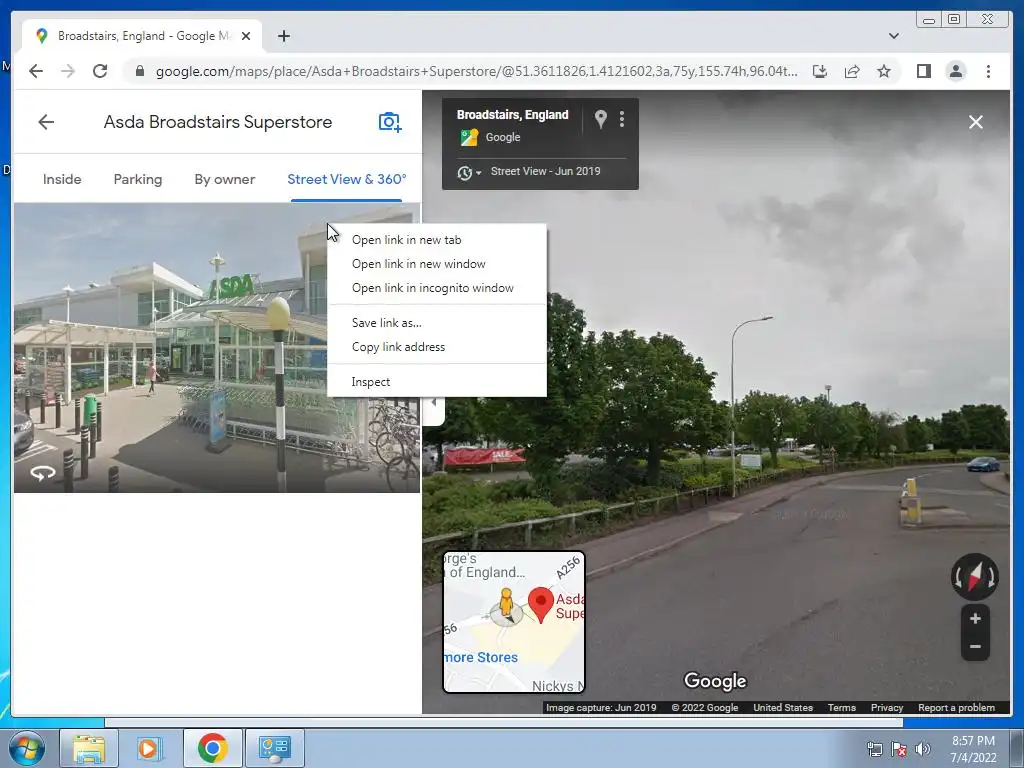This screenshot has width=1024, height=768.
Task: Open the Chrome profile avatar
Action: pos(956,71)
